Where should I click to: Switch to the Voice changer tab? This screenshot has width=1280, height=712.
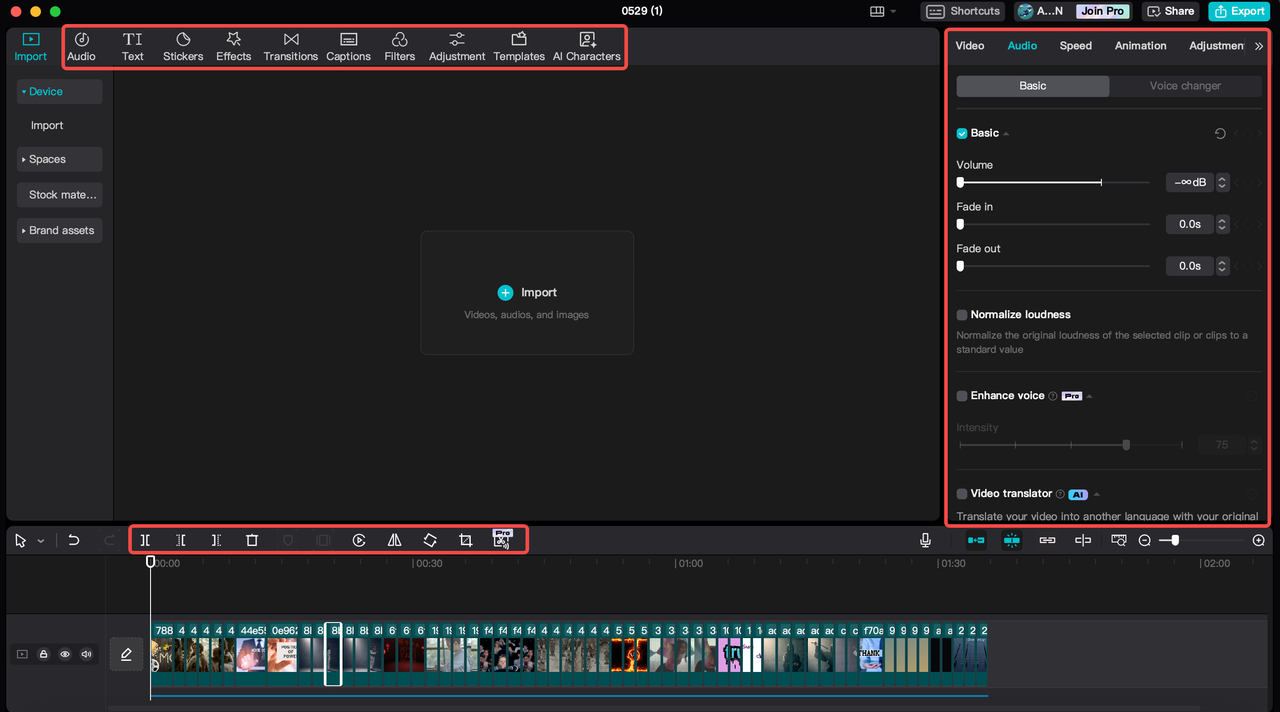1185,86
